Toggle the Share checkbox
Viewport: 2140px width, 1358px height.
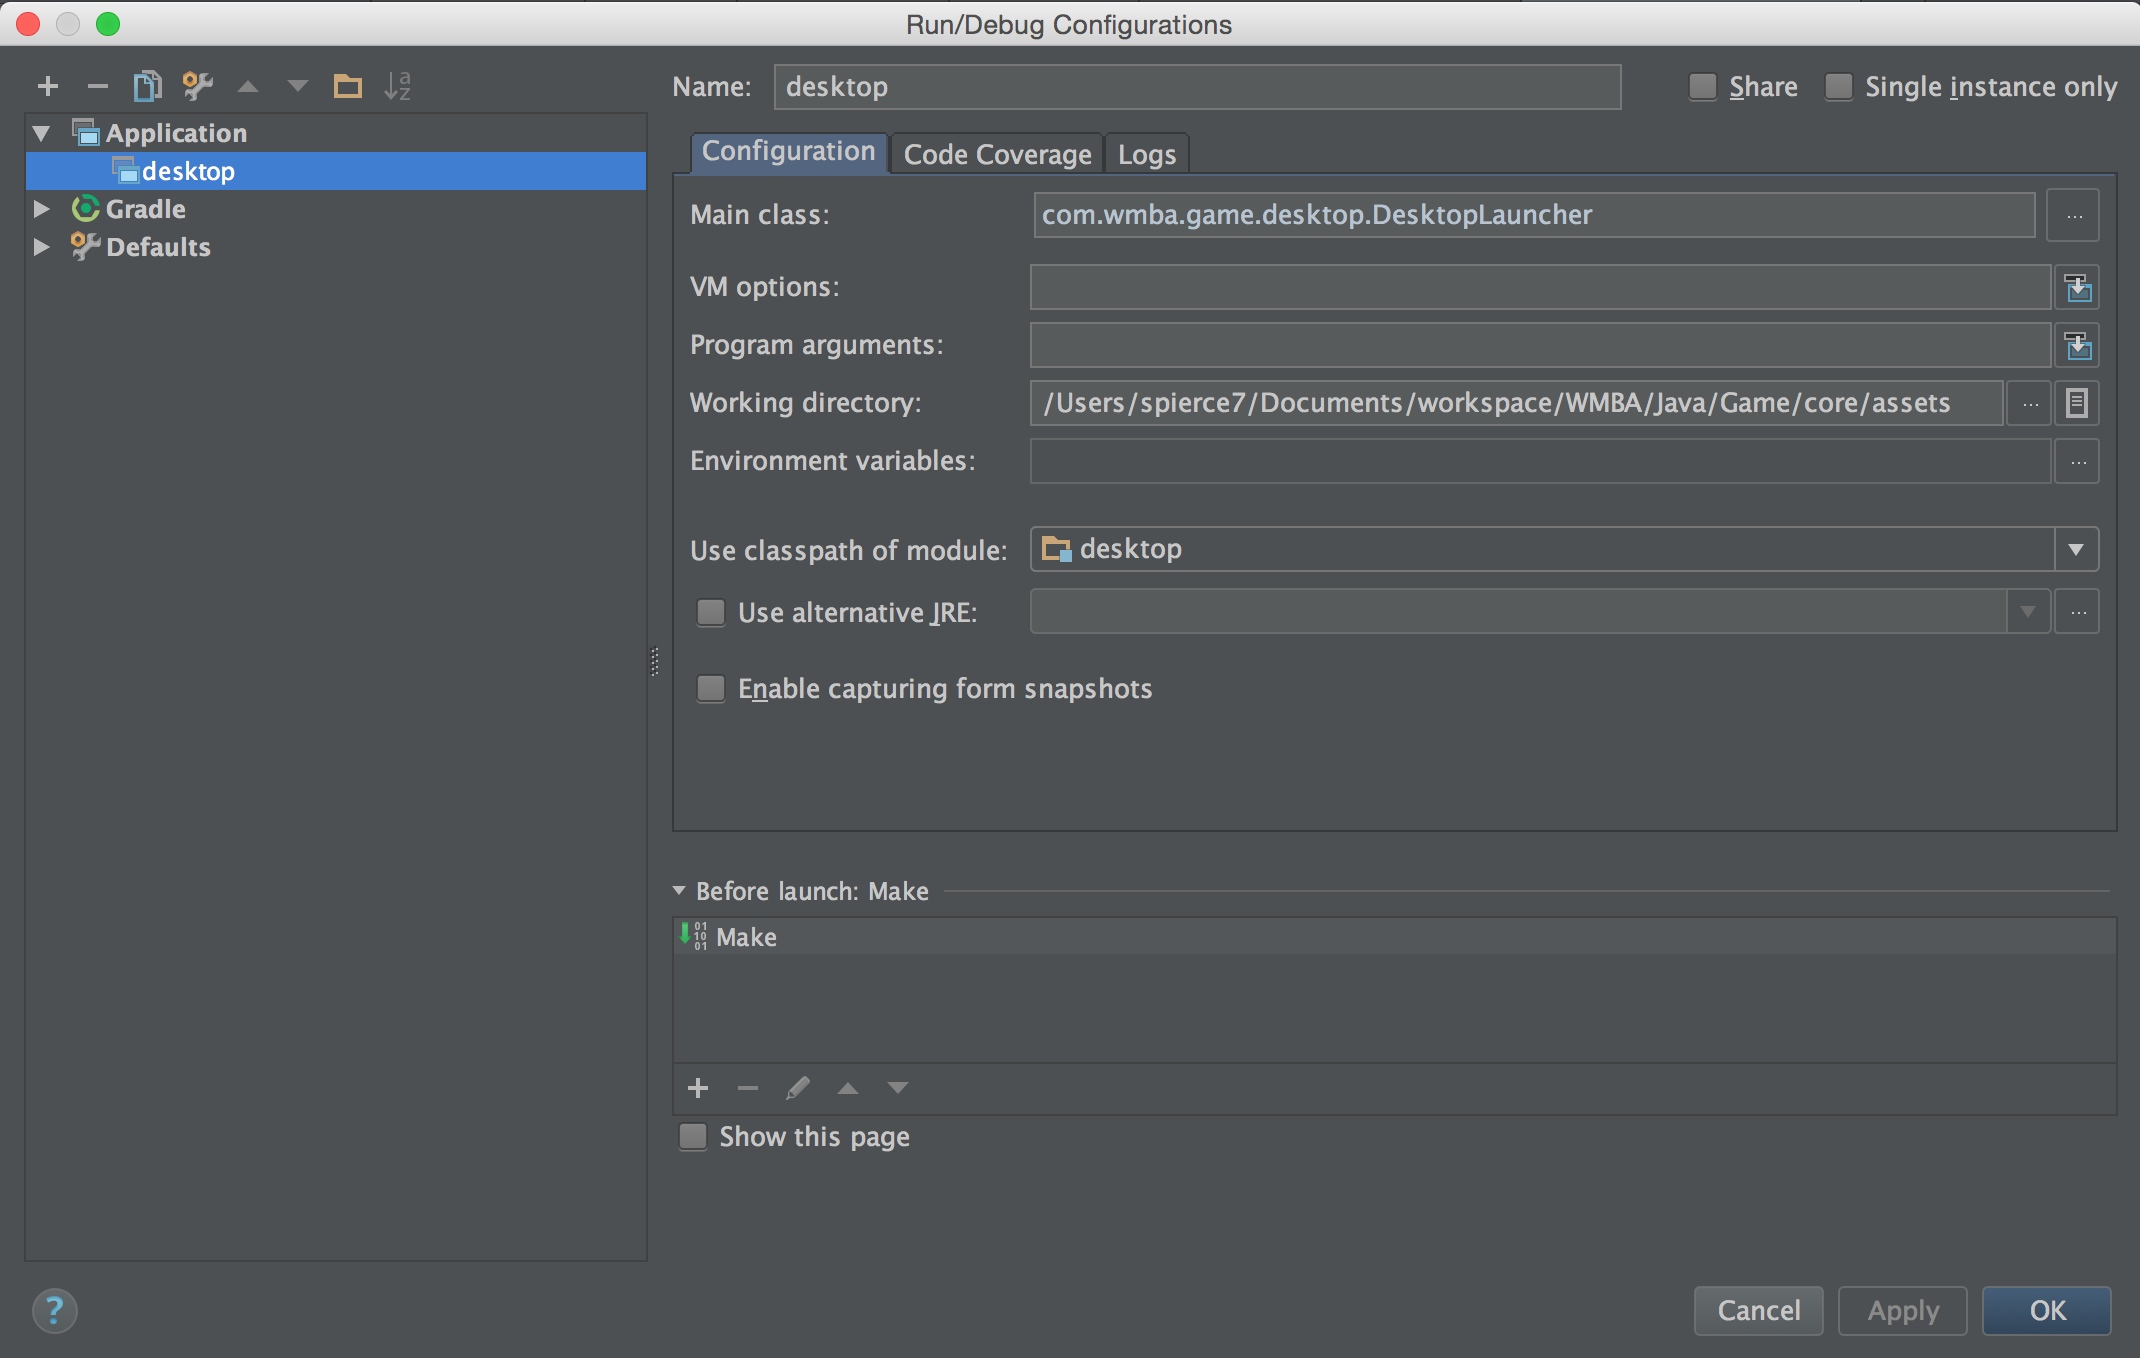[1699, 86]
